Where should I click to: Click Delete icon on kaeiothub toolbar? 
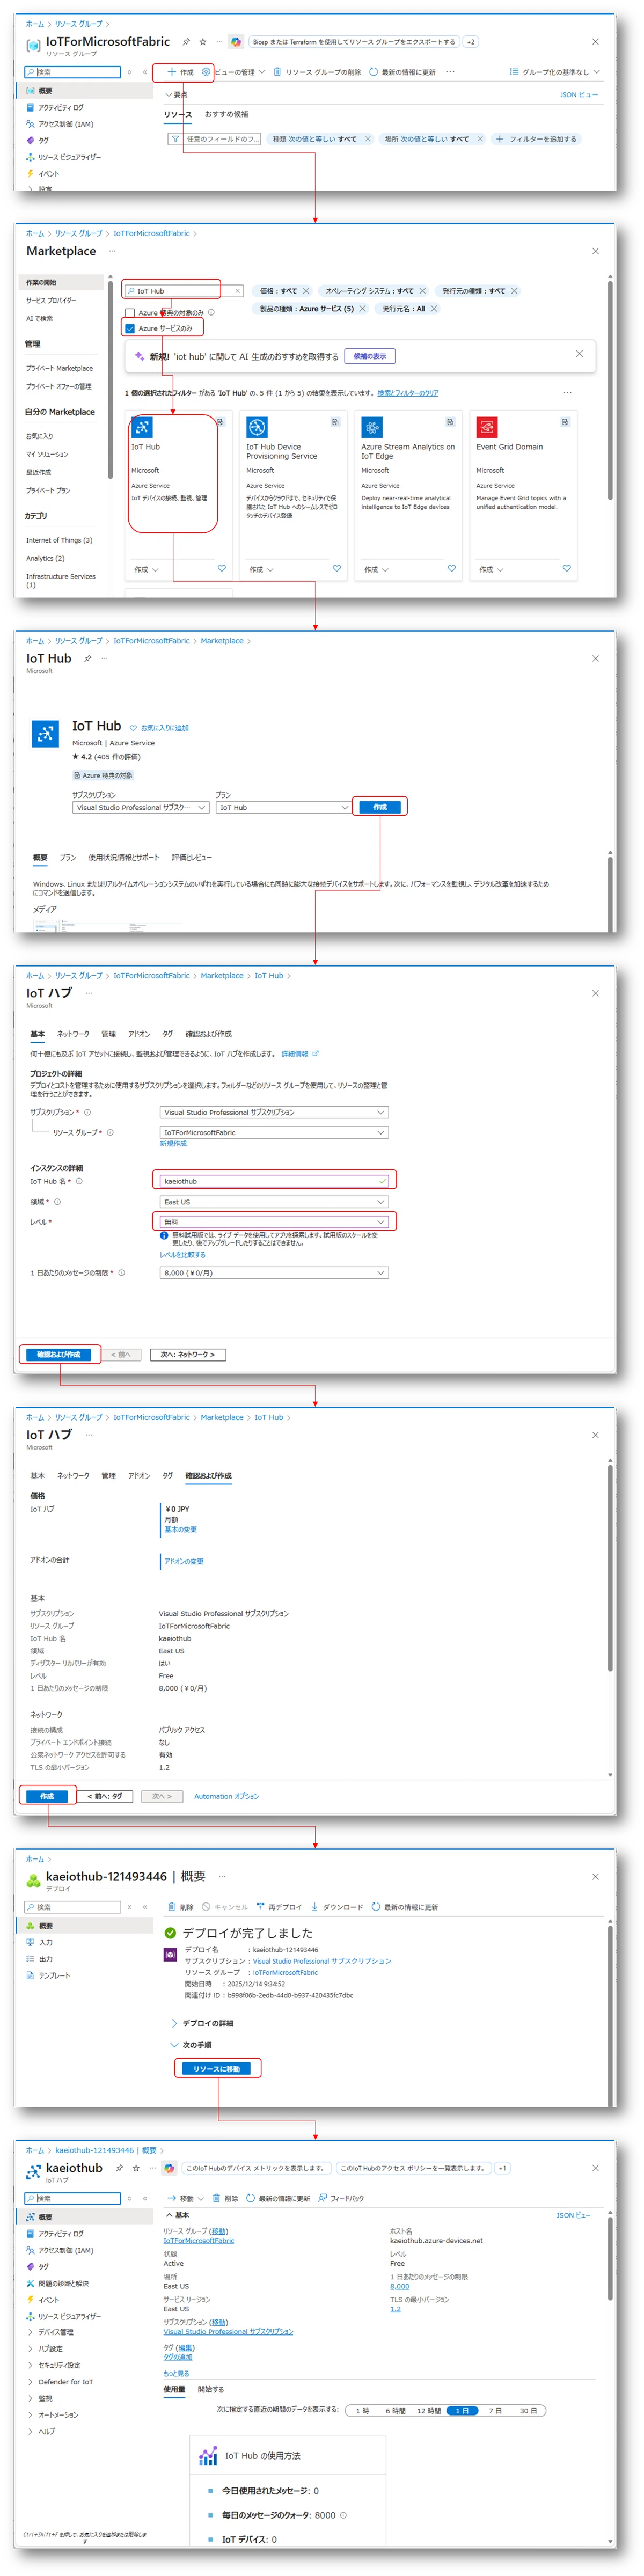point(217,2198)
